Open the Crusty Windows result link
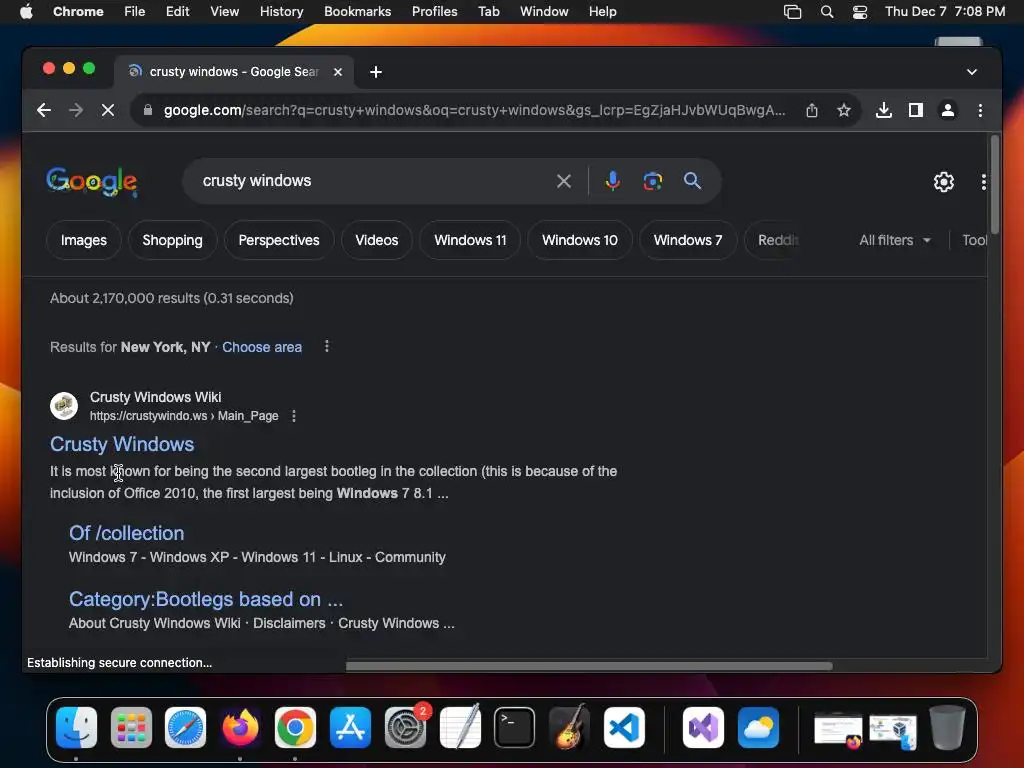Viewport: 1024px width, 768px height. (x=122, y=444)
